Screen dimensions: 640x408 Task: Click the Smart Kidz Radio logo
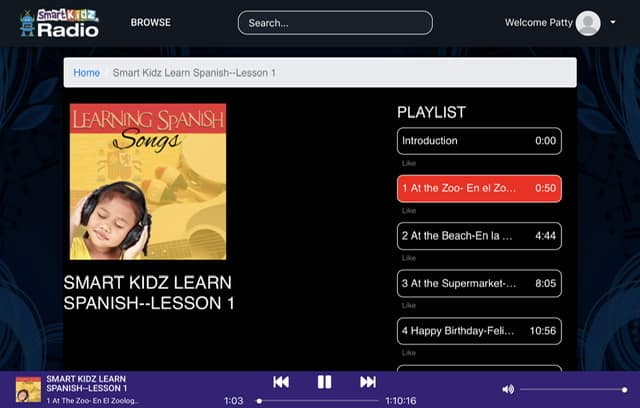point(59,23)
